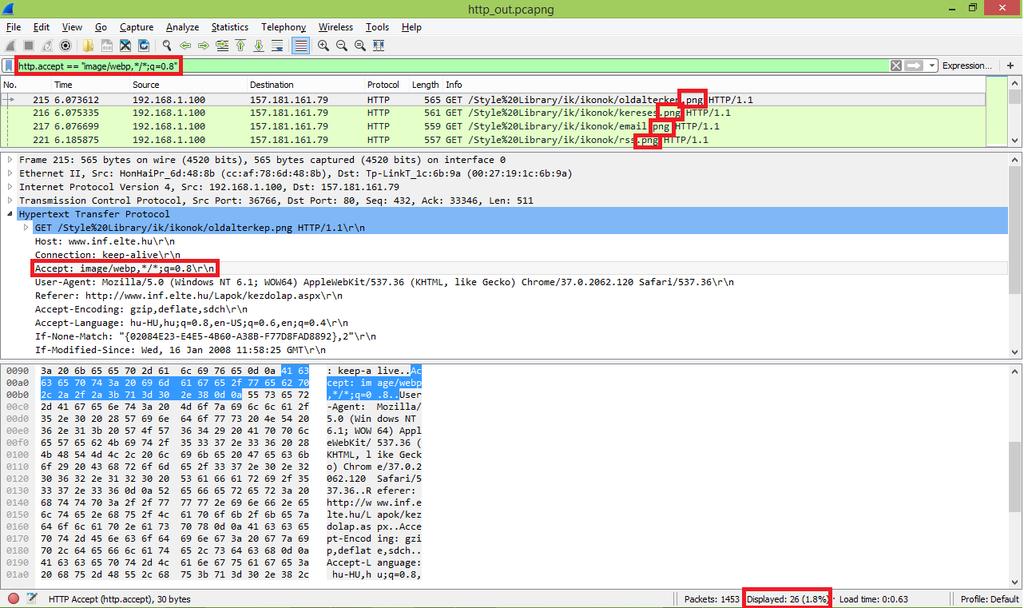The image size is (1024, 608).
Task: Reload this capture file icon
Action: click(144, 46)
